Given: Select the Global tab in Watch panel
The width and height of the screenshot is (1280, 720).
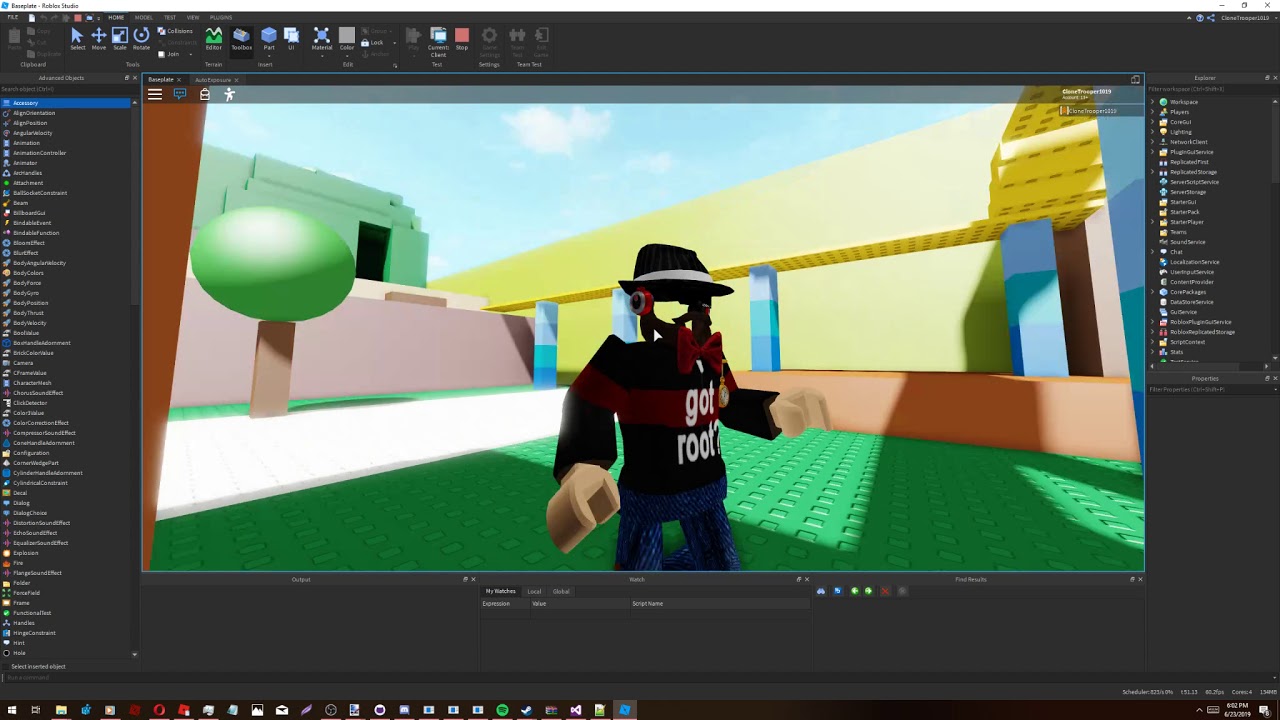Looking at the screenshot, I should (x=561, y=591).
